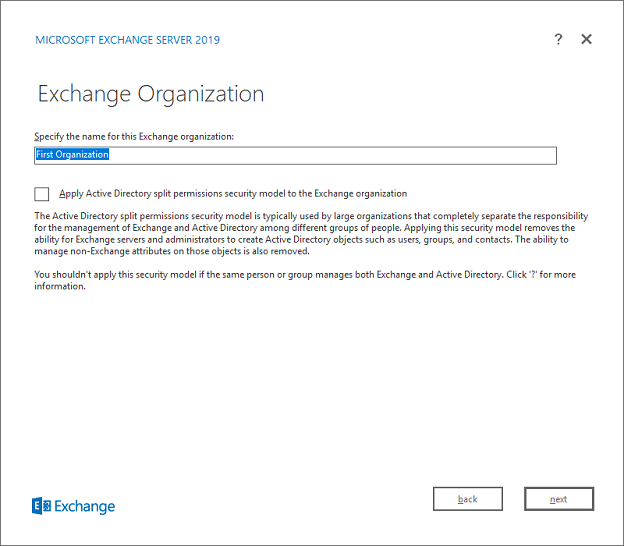Image resolution: width=624 pixels, height=546 pixels.
Task: Click the highlighted 'First Organization' text
Action: pyautogui.click(x=72, y=155)
